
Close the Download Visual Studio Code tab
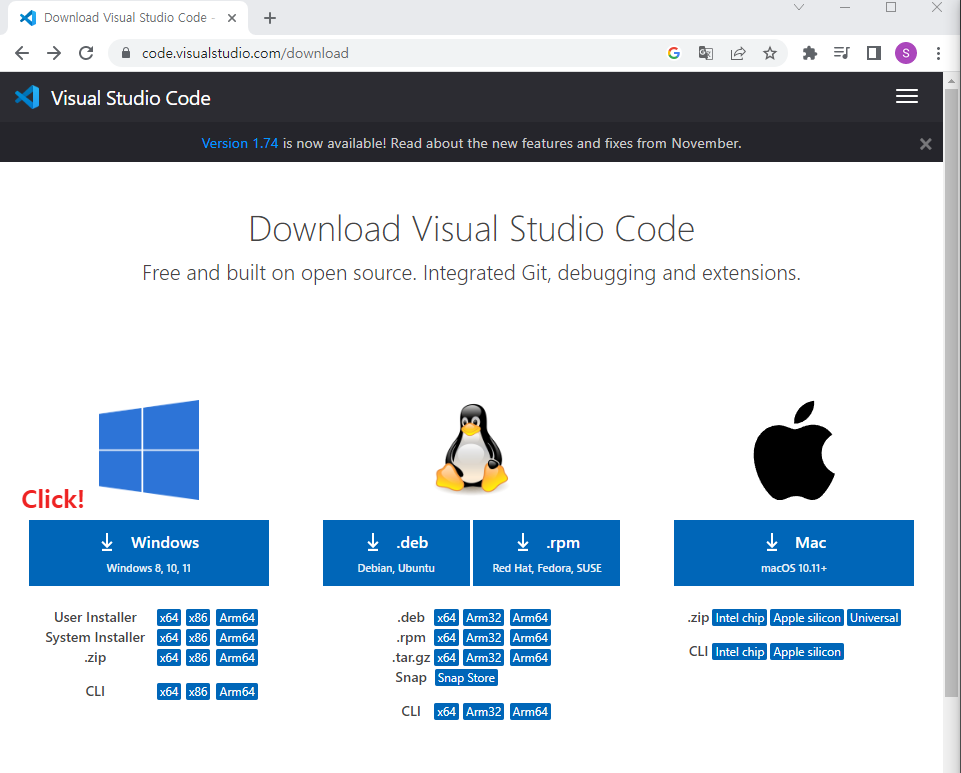pyautogui.click(x=232, y=18)
